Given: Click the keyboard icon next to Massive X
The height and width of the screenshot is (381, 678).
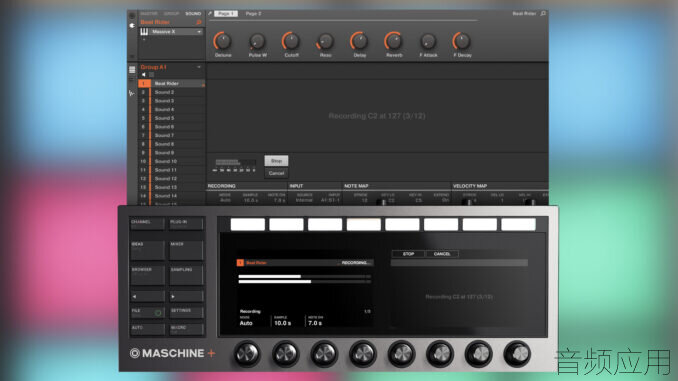Looking at the screenshot, I should (x=144, y=32).
